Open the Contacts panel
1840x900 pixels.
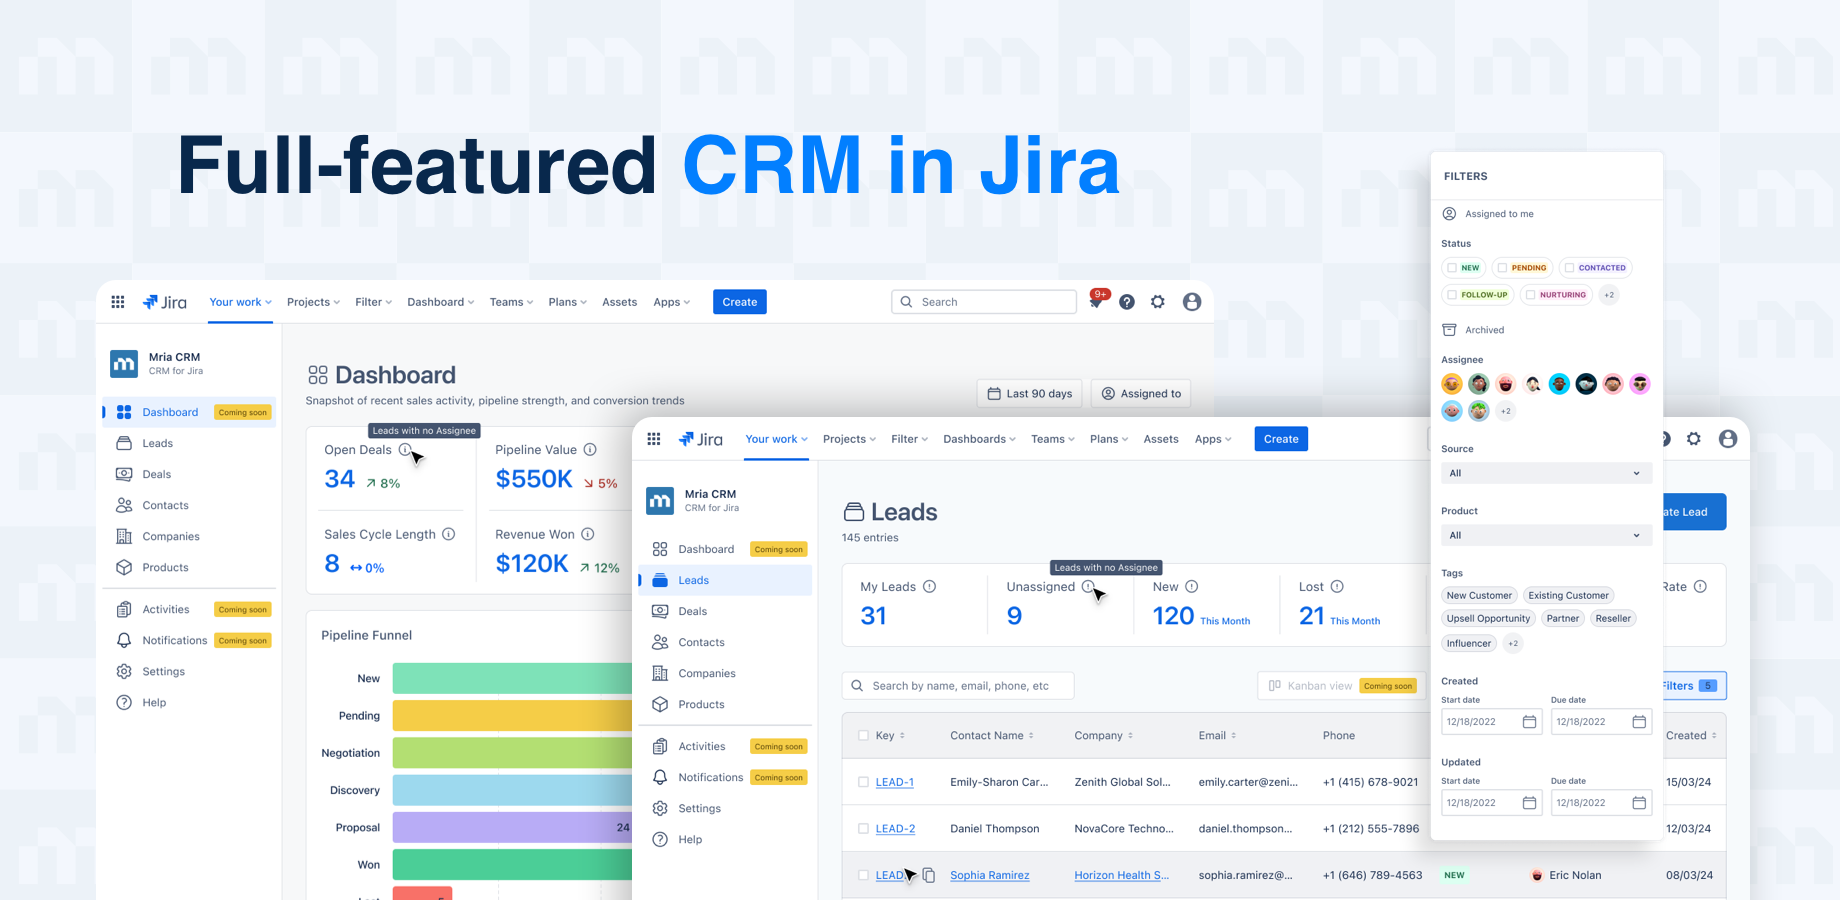[x=701, y=642]
